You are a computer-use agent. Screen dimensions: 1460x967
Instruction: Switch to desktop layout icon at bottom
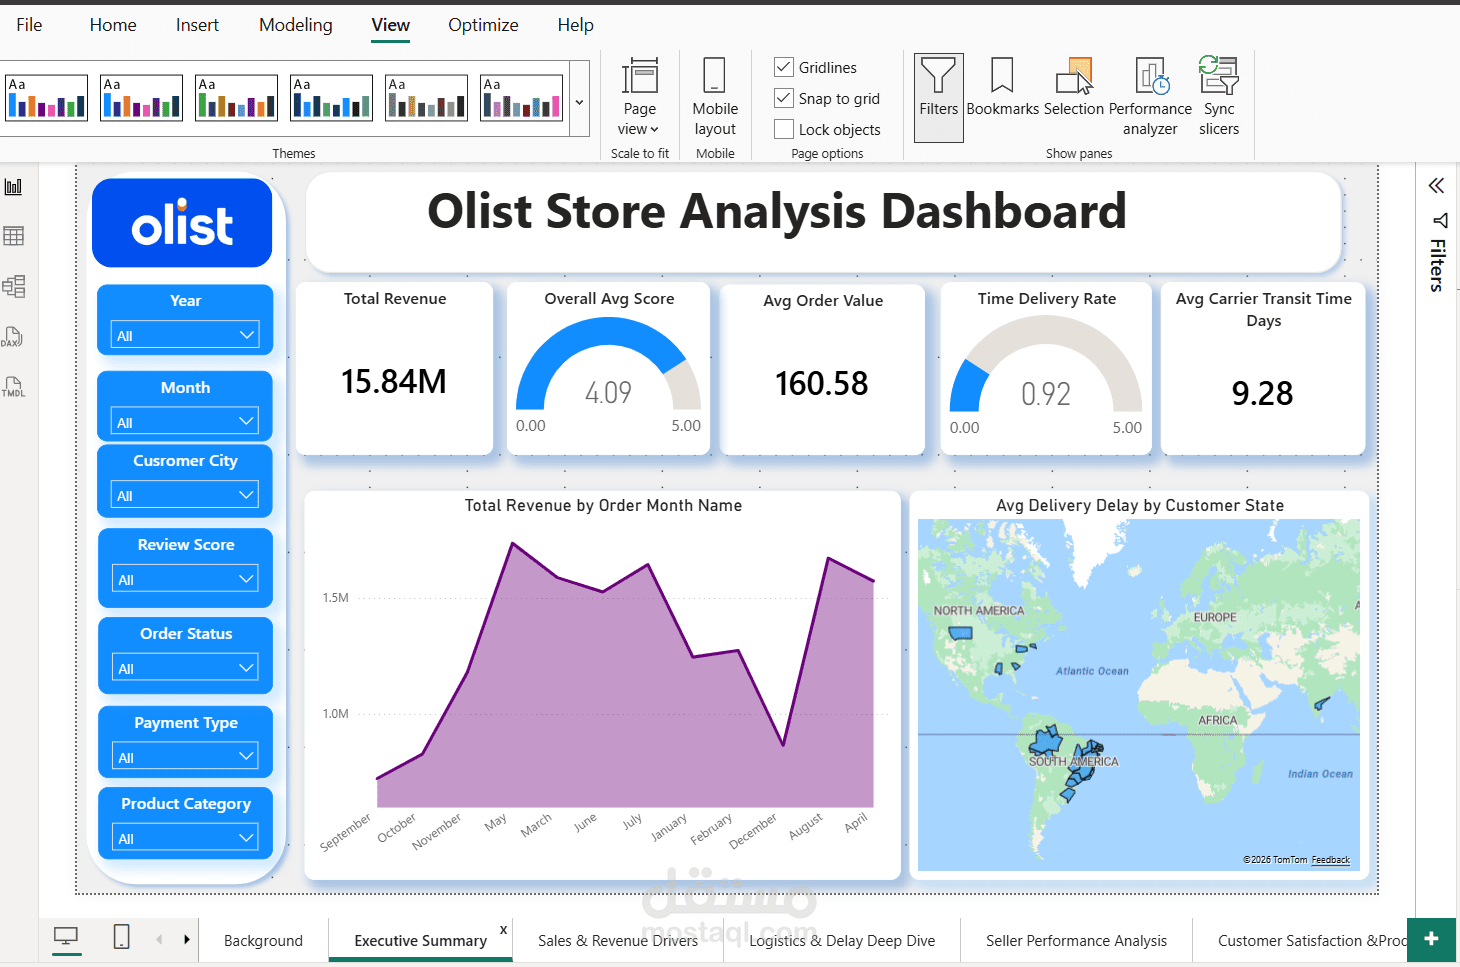pyautogui.click(x=66, y=937)
